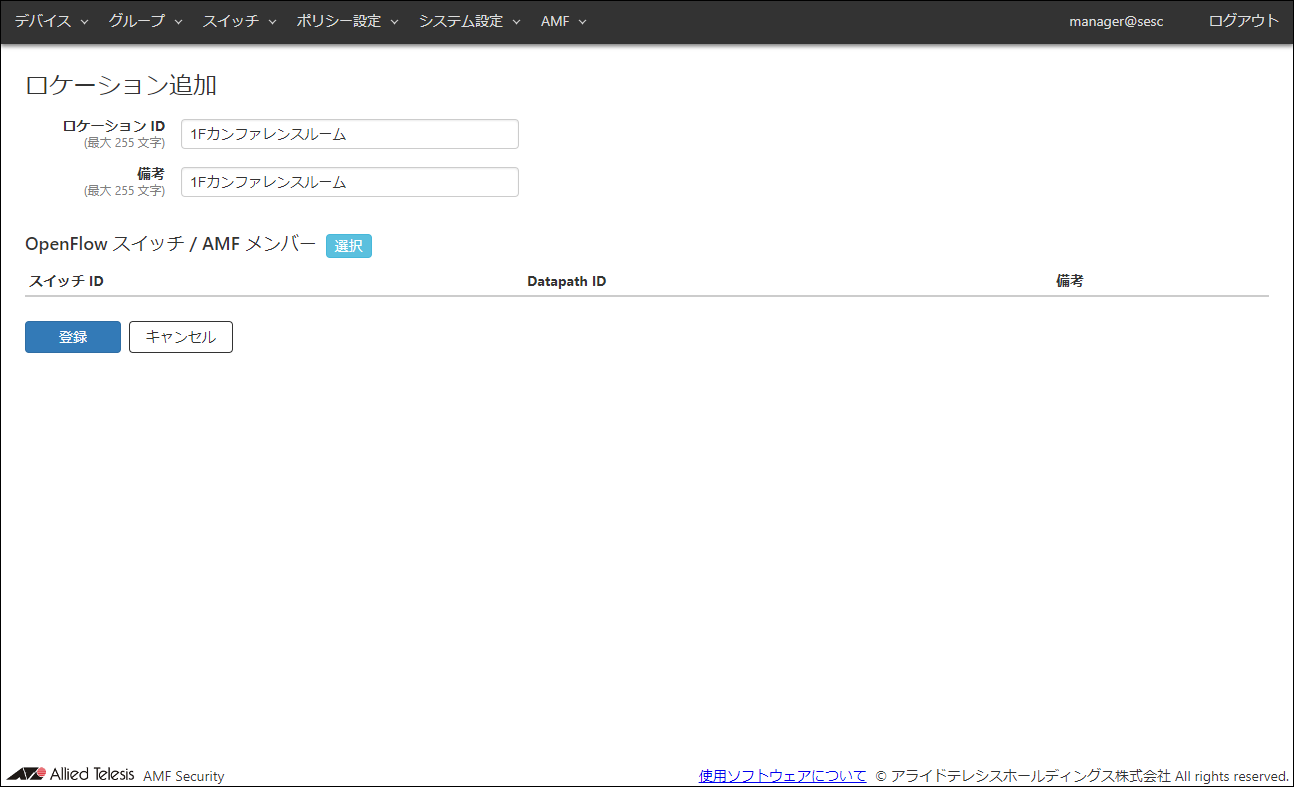Click the Datapath ID column header
1294x787 pixels.
tap(567, 281)
